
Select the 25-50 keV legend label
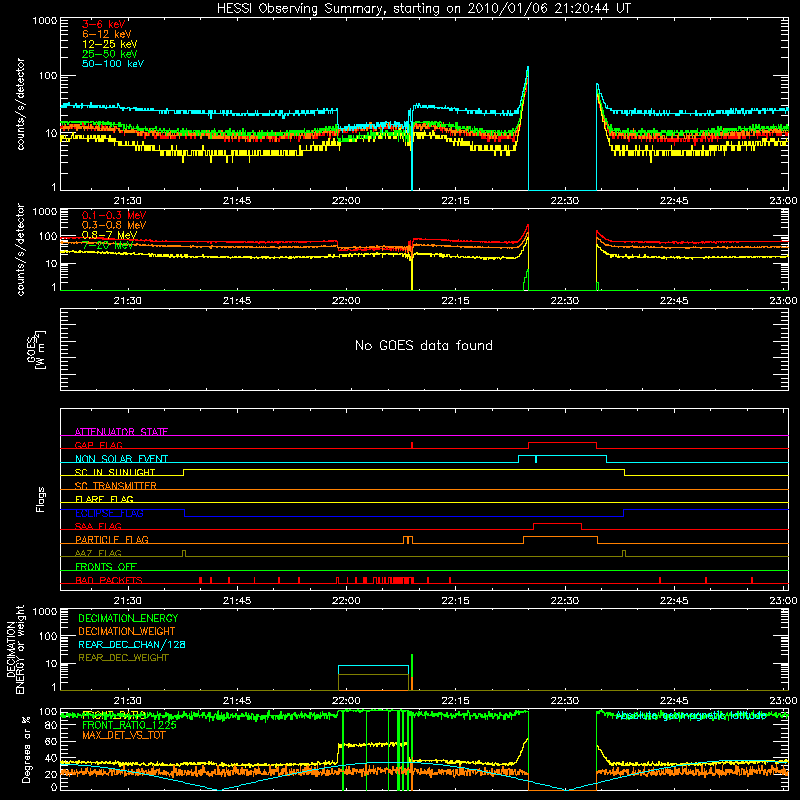point(110,54)
